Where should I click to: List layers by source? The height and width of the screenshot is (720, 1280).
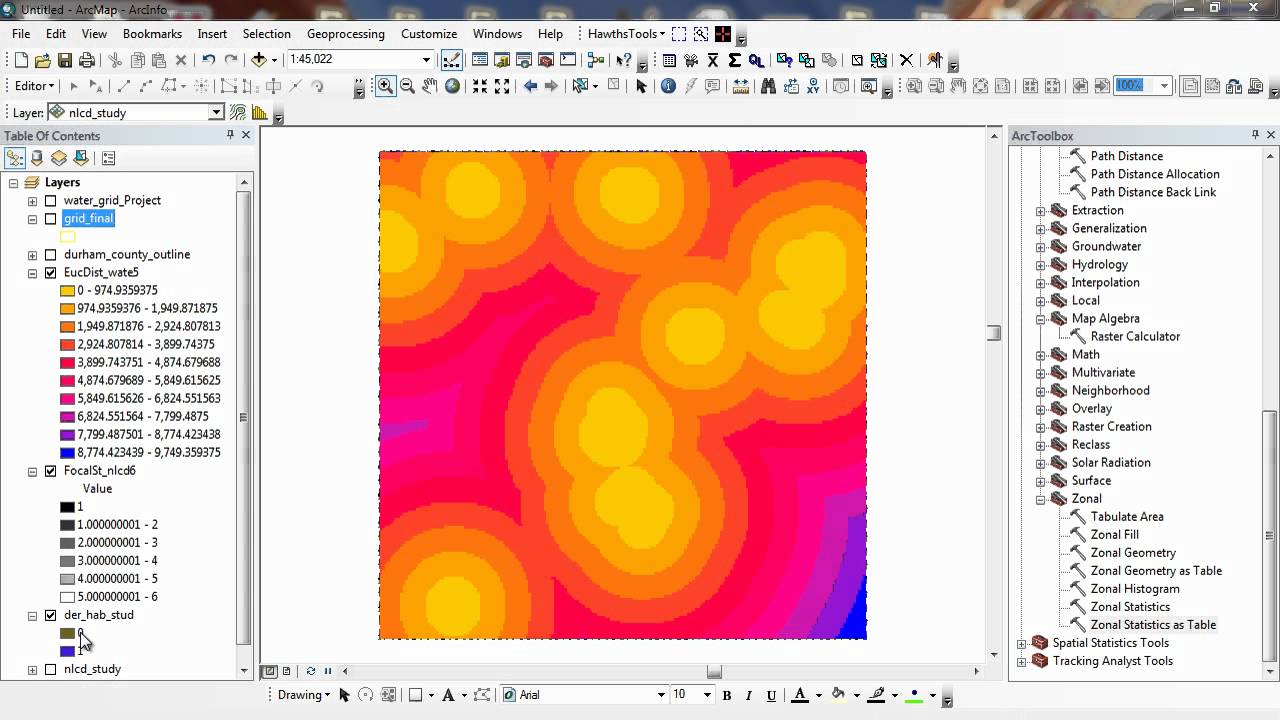(37, 158)
